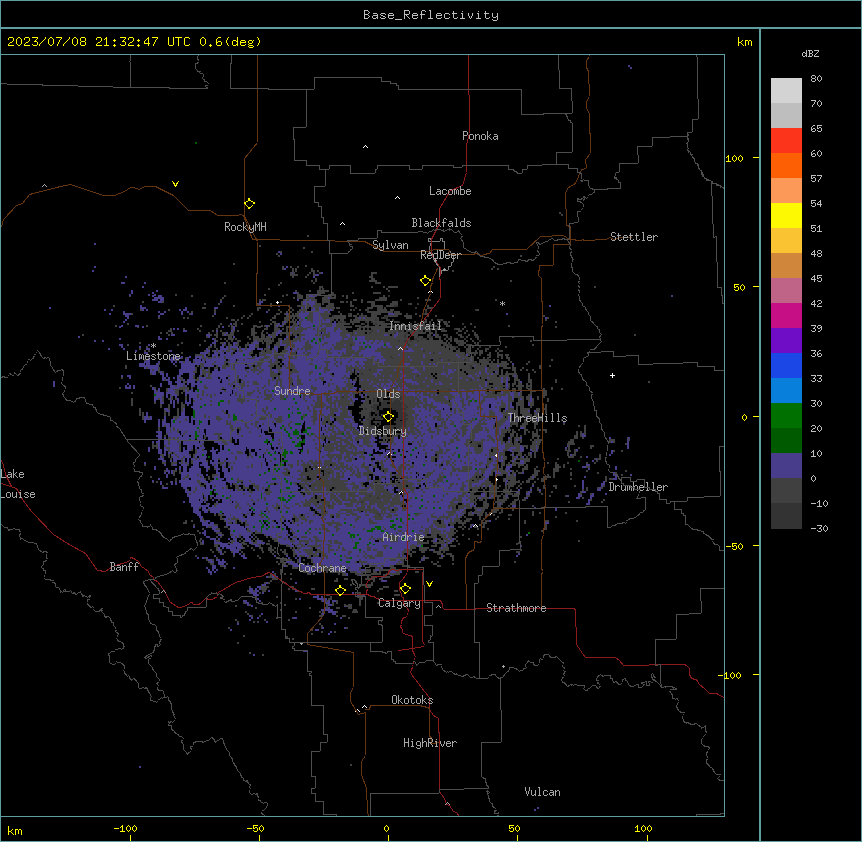This screenshot has height=842, width=862.
Task: Click the Airdrie city label
Action: click(404, 537)
